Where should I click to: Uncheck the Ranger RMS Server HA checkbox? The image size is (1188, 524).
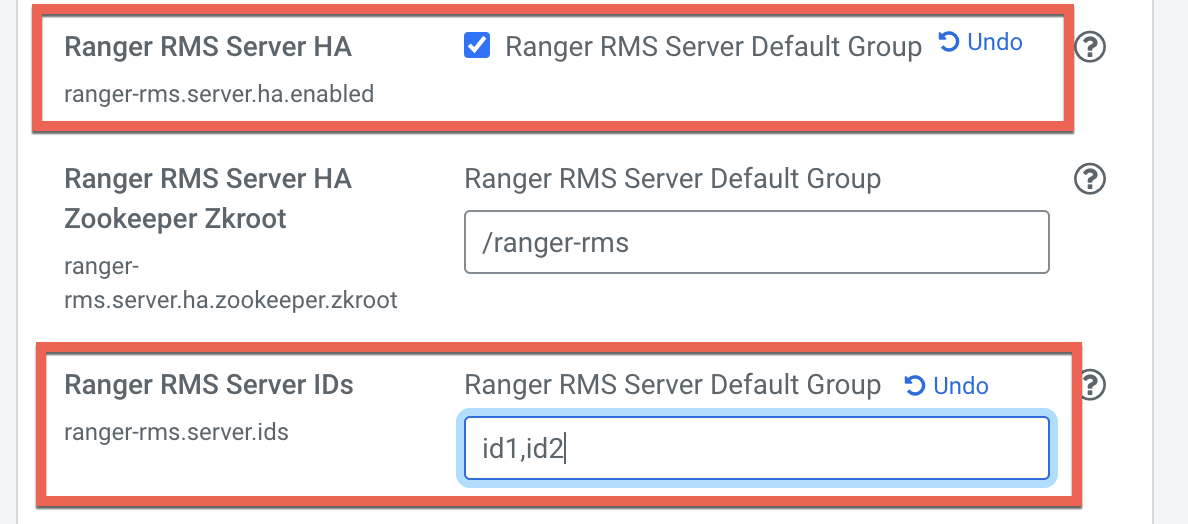point(477,46)
